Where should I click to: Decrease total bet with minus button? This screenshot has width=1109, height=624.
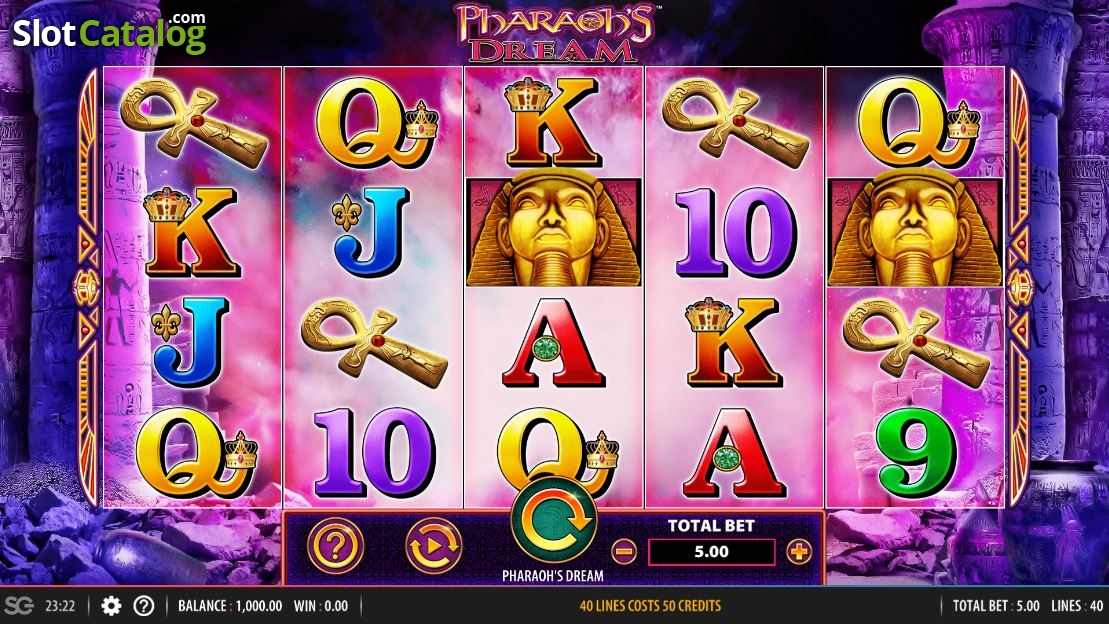[623, 551]
